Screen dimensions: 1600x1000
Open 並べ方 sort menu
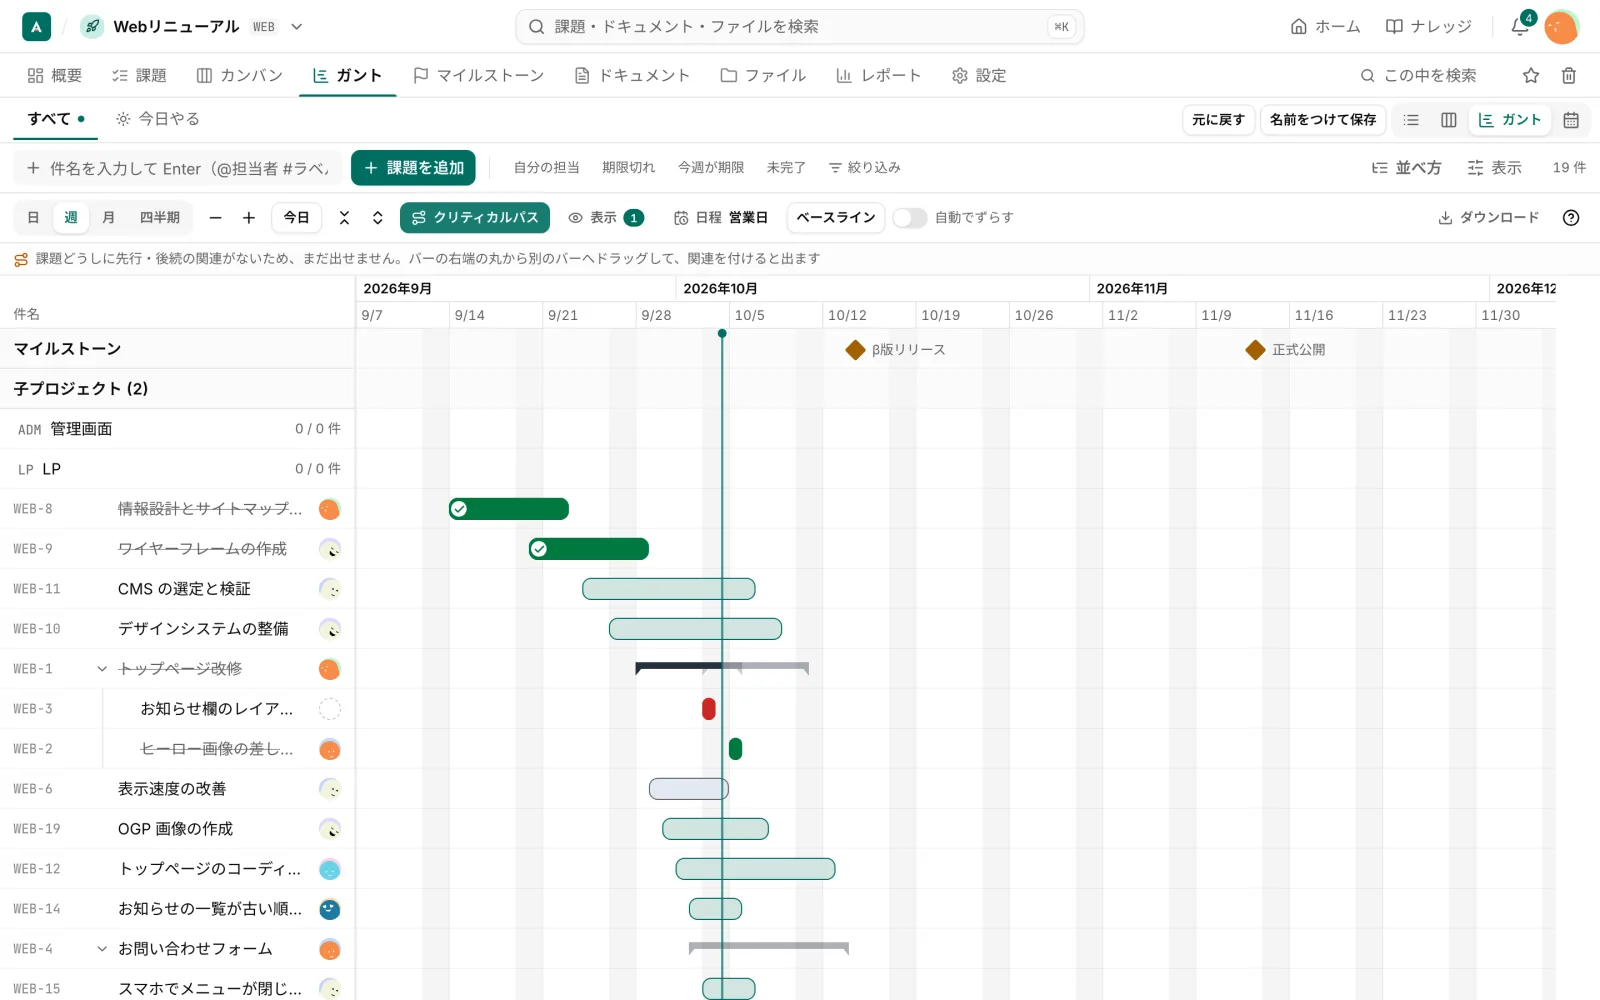coord(1406,168)
